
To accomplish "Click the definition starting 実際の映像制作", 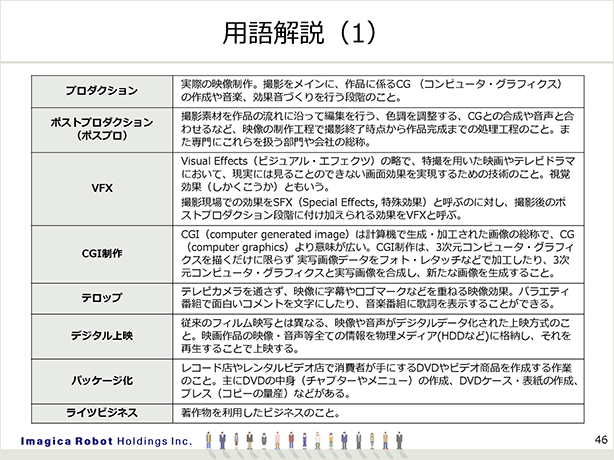I will [x=371, y=91].
